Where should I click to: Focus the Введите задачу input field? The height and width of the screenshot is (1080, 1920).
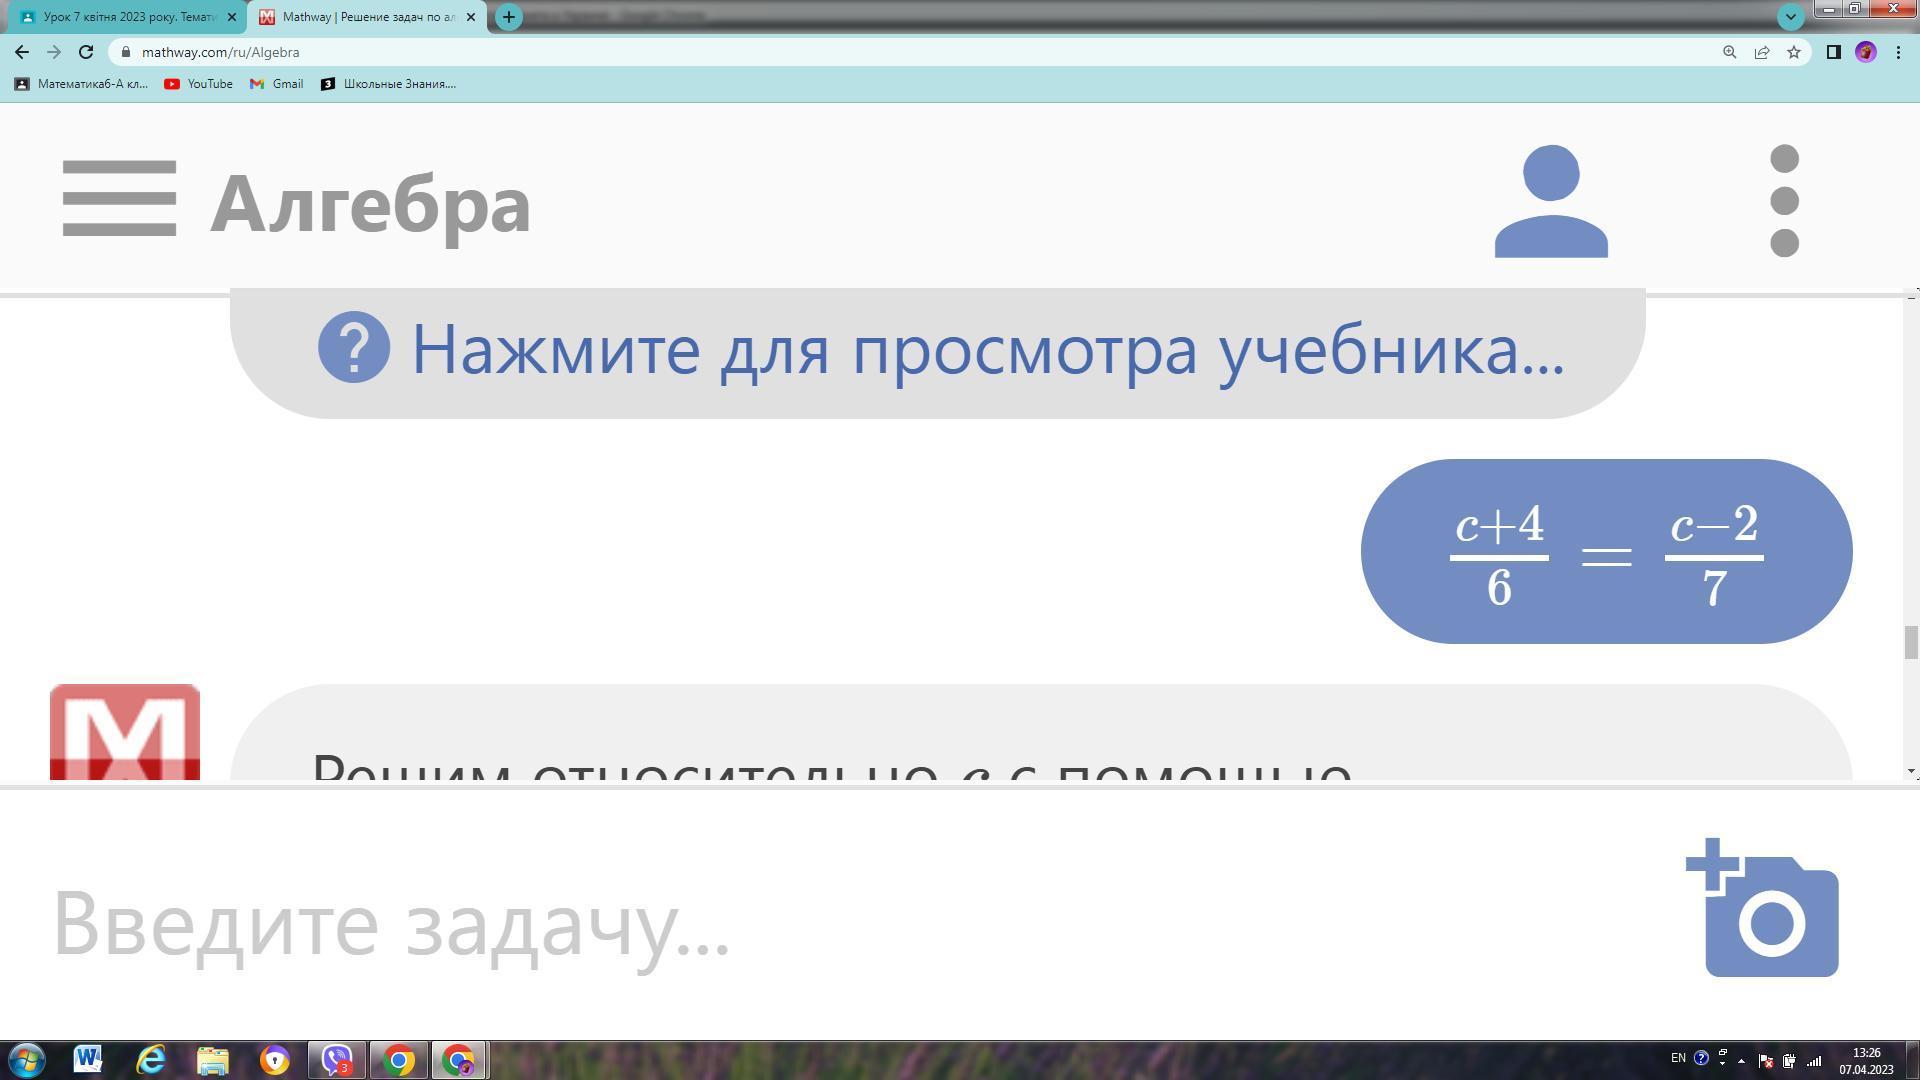860,922
